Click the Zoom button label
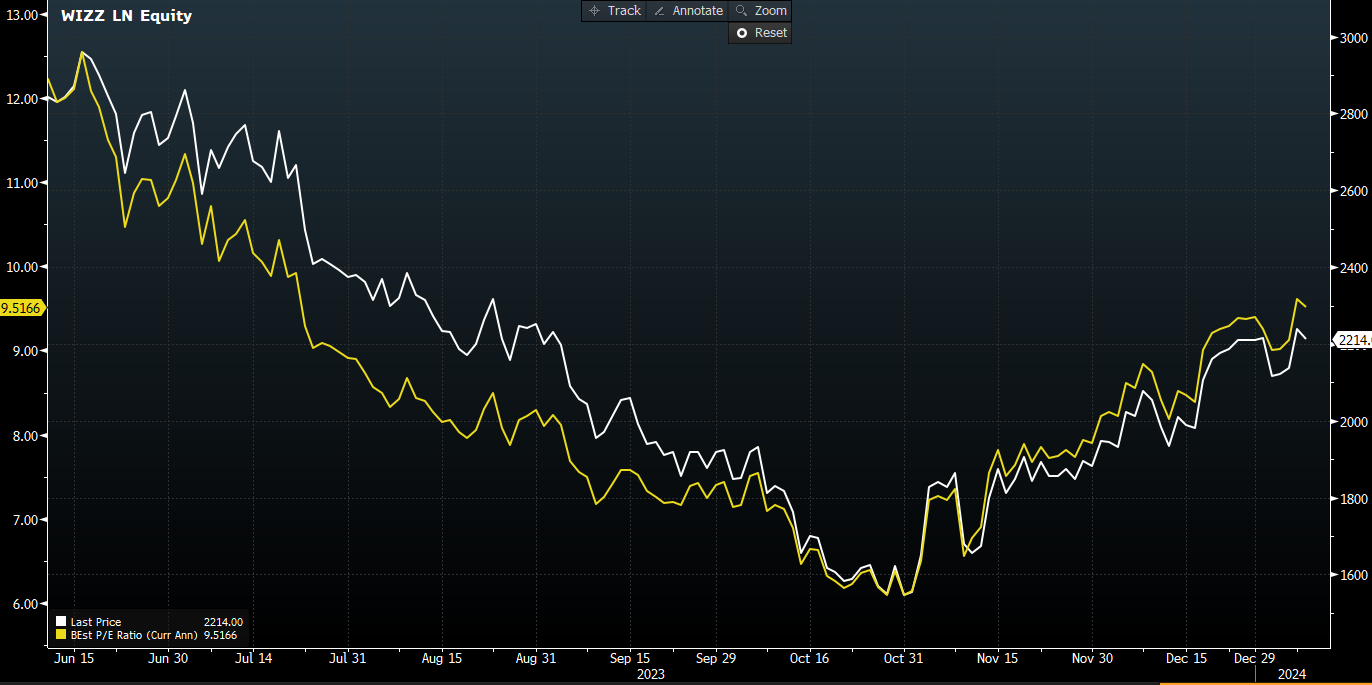Viewport: 1372px width, 685px height. [x=771, y=11]
